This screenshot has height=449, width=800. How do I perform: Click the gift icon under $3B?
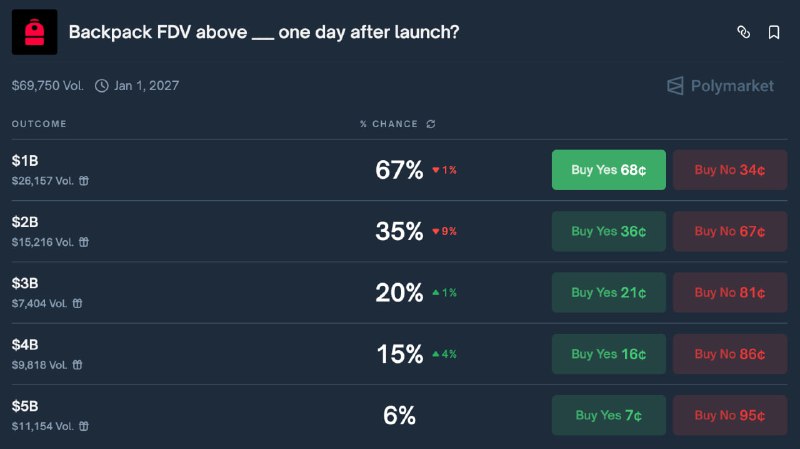[x=78, y=303]
